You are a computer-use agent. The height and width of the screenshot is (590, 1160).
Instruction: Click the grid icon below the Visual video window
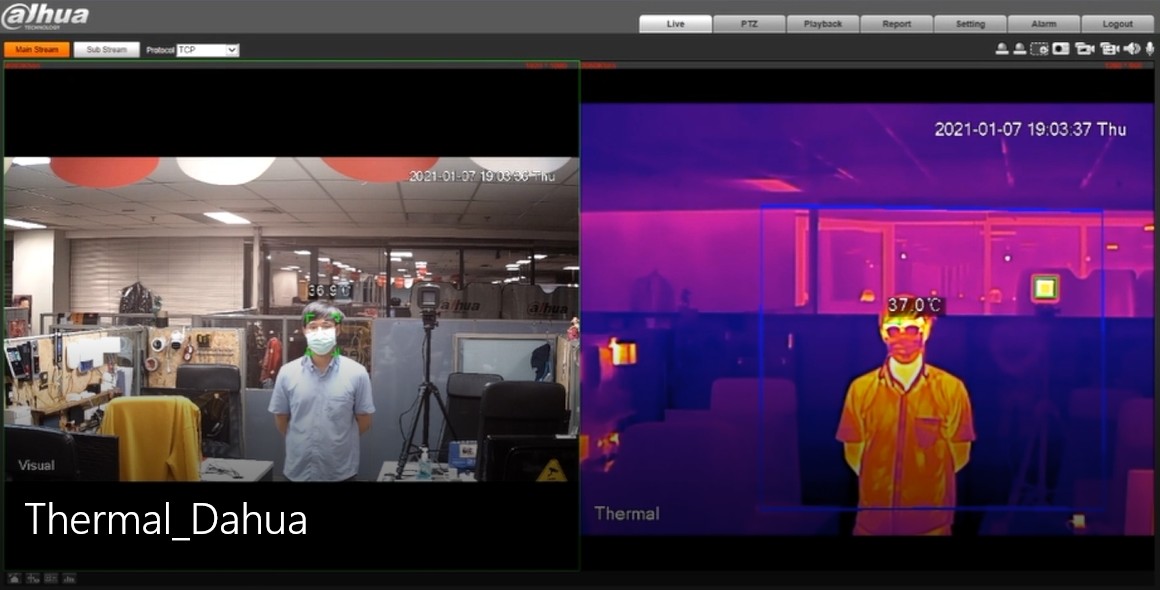click(x=51, y=578)
